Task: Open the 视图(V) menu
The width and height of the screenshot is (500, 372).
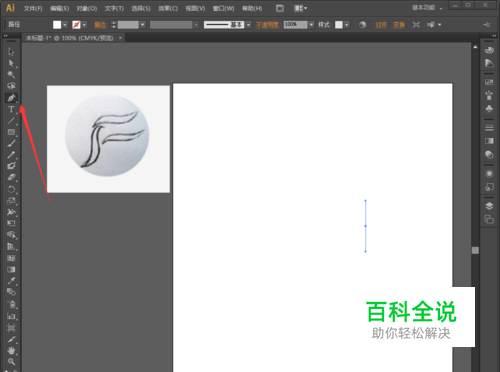Action: [195, 8]
